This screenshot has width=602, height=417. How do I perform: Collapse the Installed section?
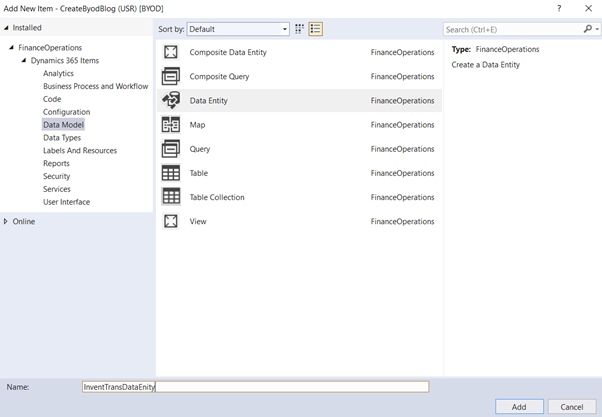coord(6,28)
